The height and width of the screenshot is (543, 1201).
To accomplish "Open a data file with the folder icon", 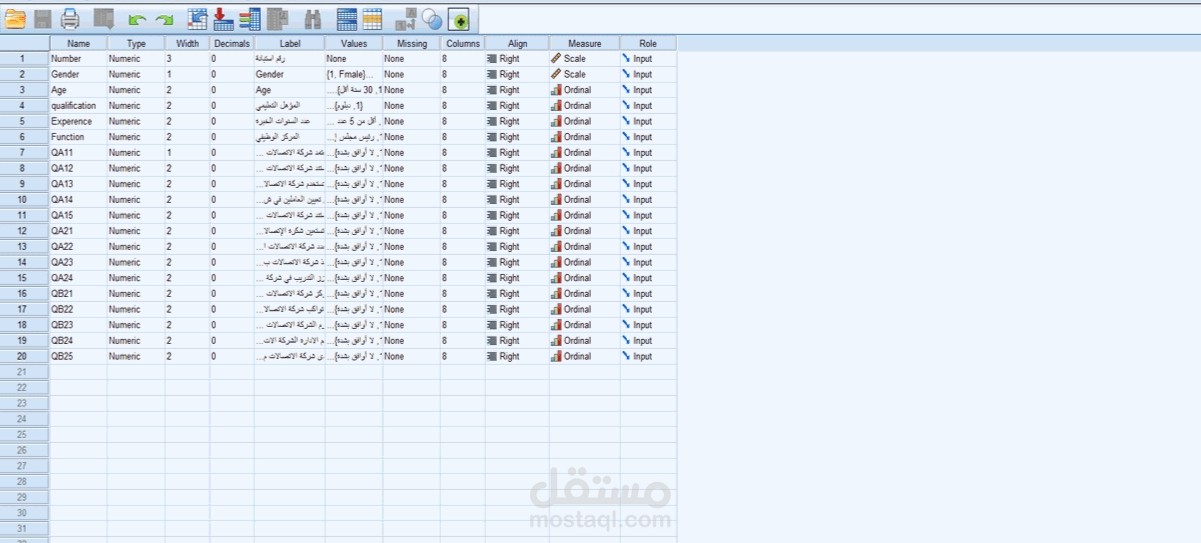I will coord(15,18).
